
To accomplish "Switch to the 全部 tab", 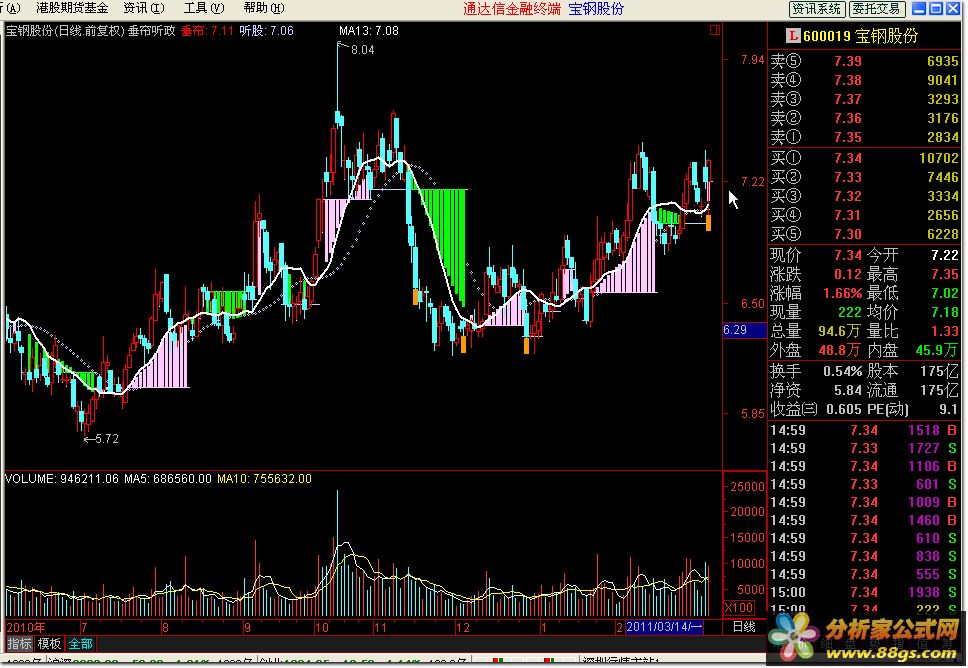I will 80,644.
